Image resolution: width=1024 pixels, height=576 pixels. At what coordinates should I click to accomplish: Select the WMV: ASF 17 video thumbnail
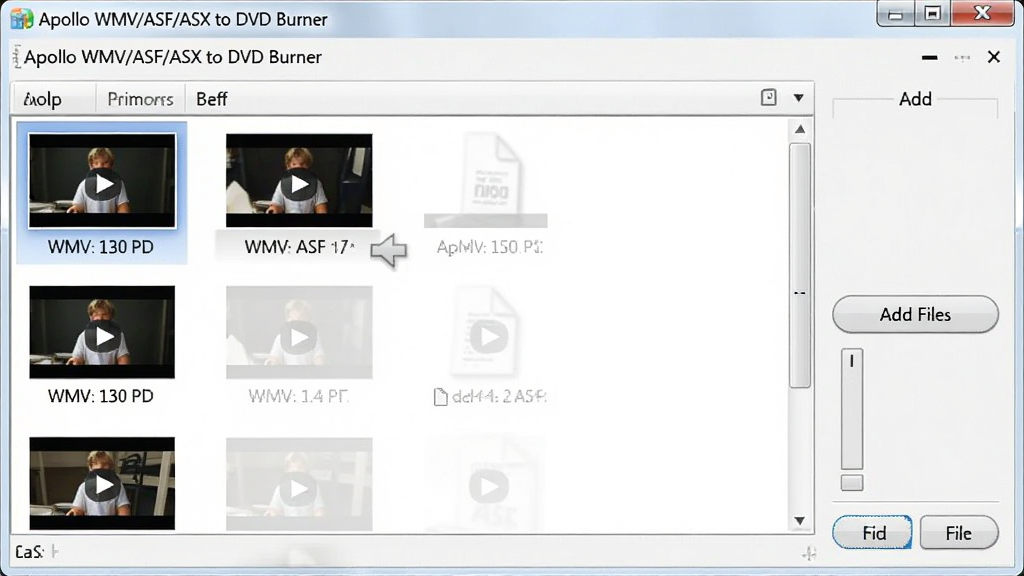coord(299,181)
